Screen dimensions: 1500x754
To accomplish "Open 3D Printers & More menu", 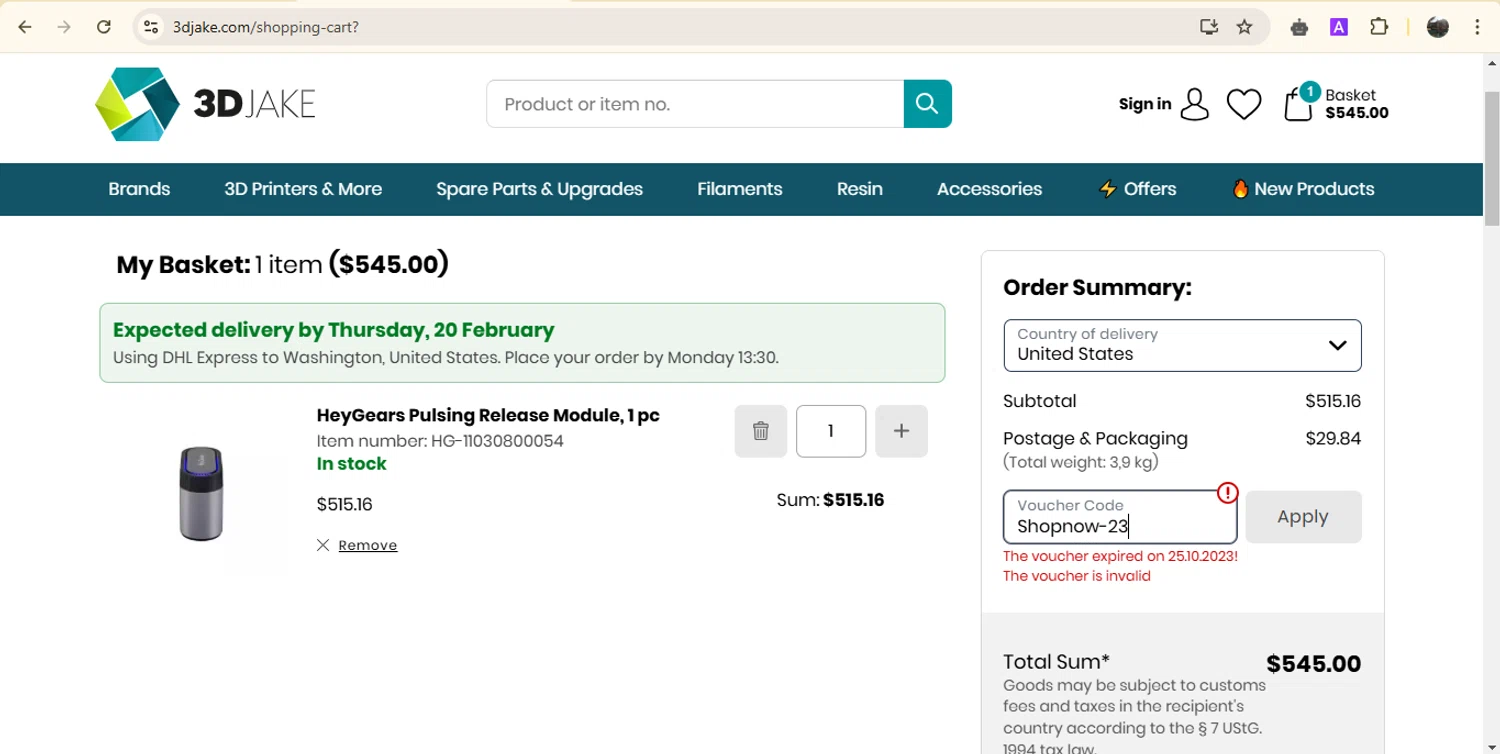I will [x=303, y=189].
